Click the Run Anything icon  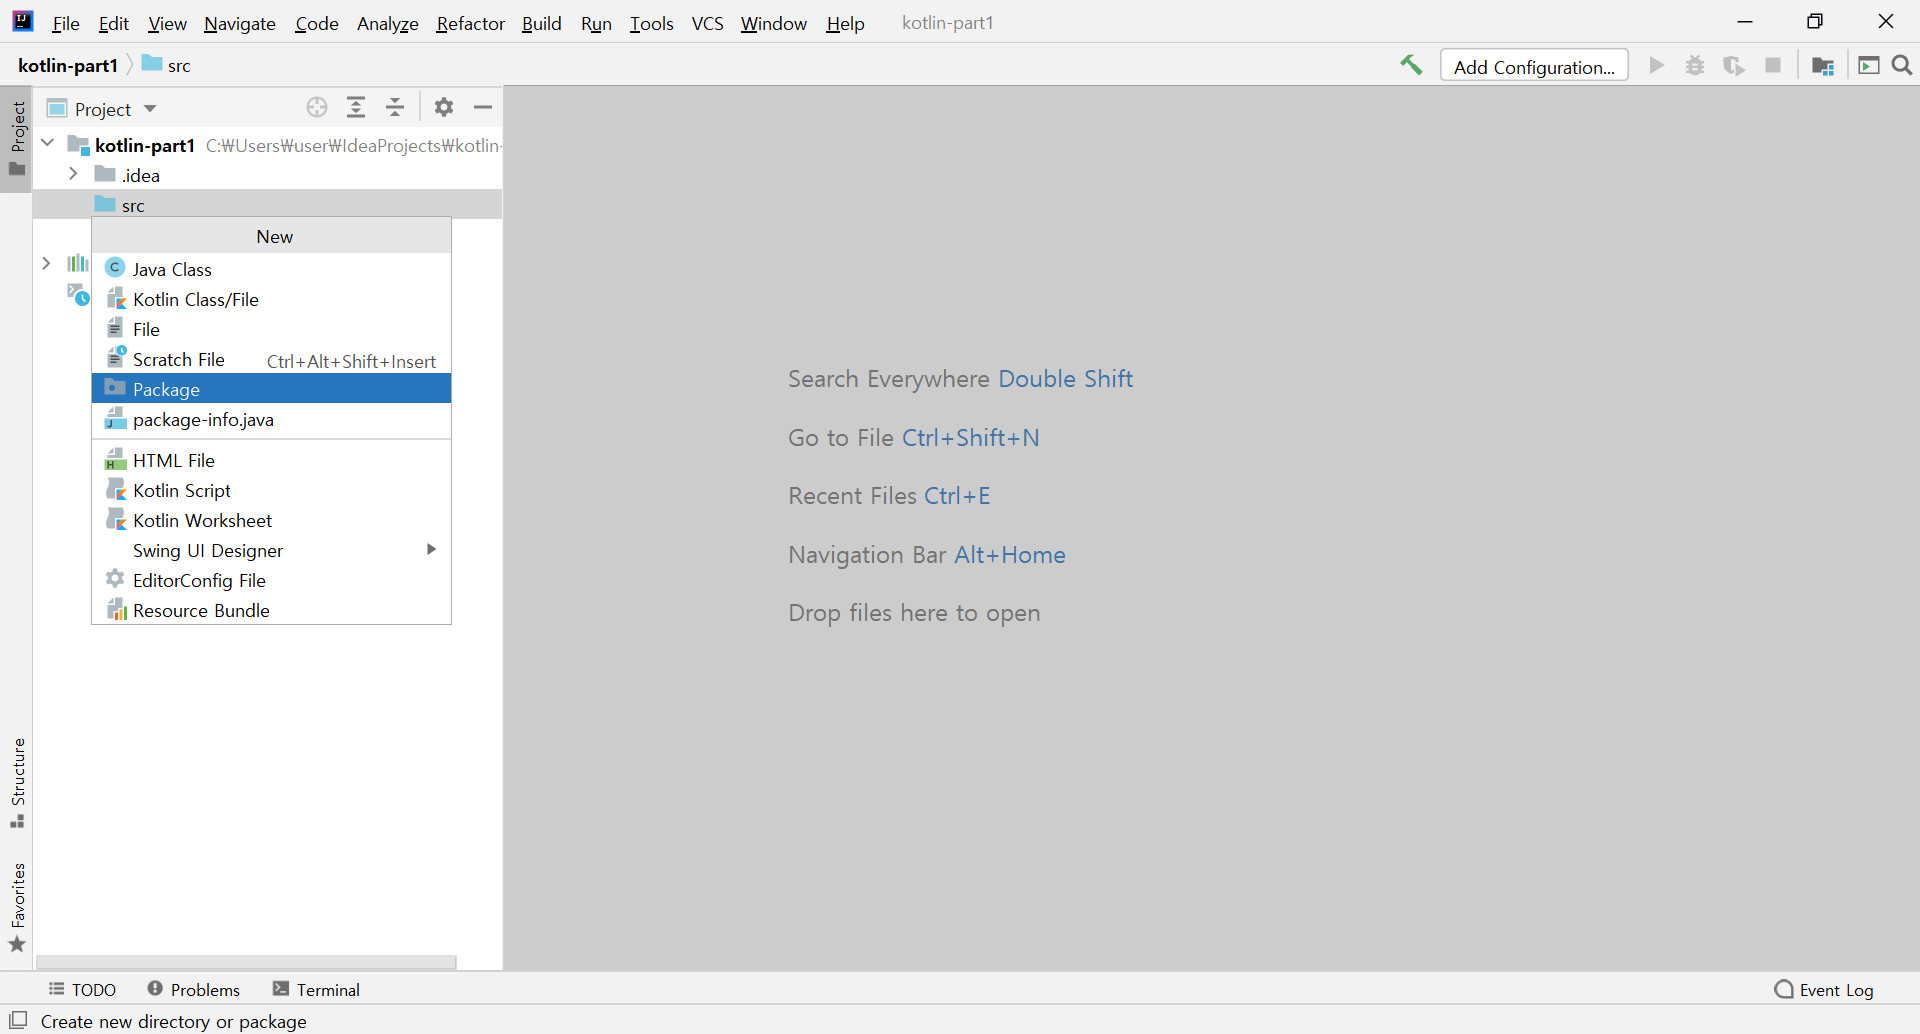point(1869,66)
